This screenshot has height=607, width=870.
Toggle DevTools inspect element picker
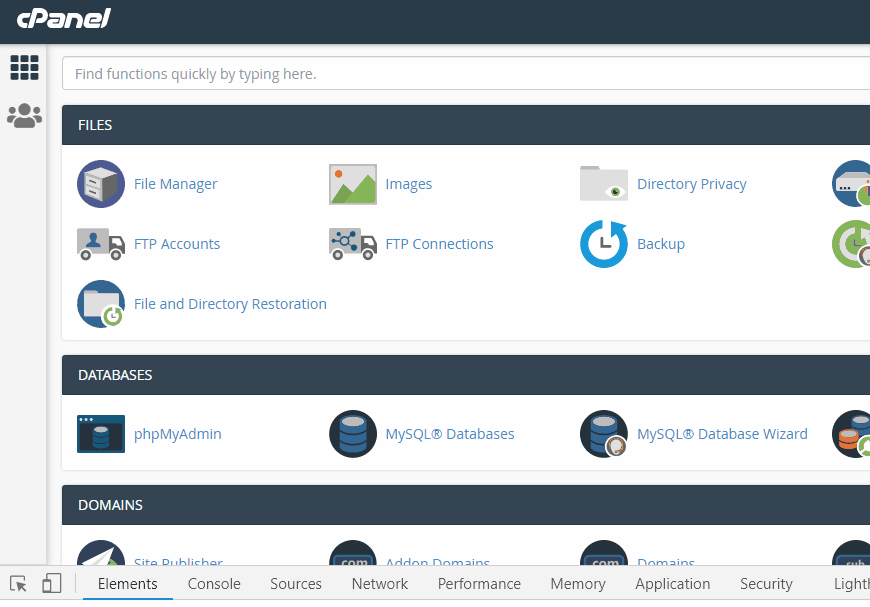click(18, 584)
